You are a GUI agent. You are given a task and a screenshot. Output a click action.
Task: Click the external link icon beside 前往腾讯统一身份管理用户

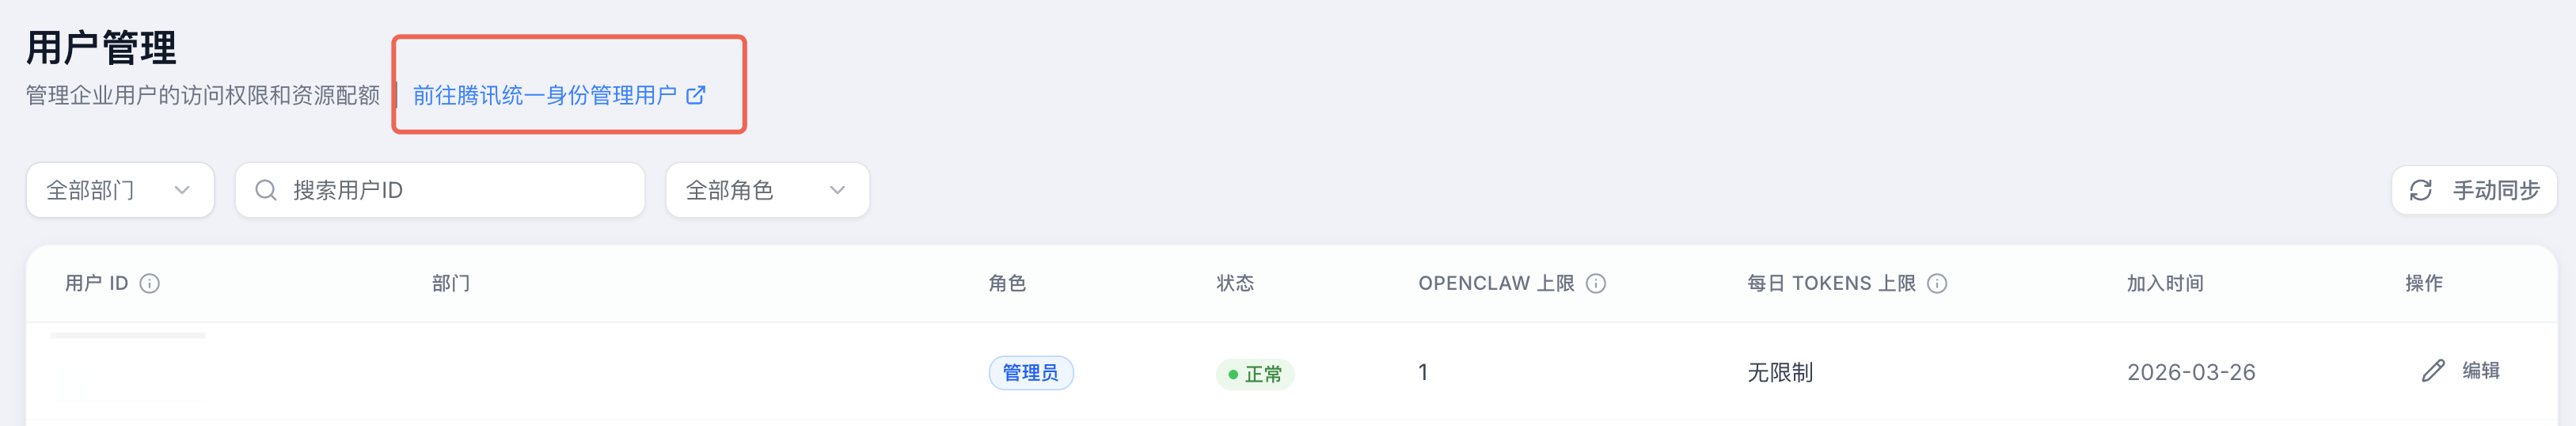(696, 95)
